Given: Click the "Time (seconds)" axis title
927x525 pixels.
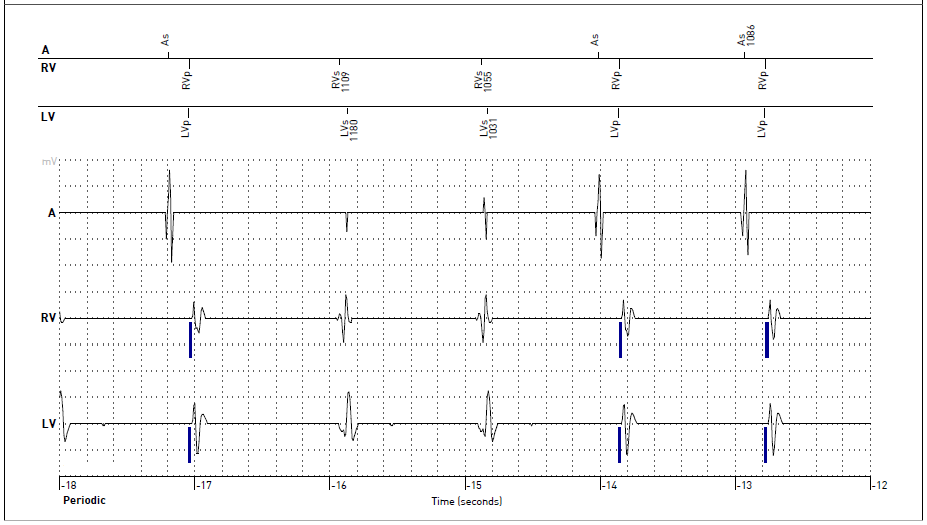Looking at the screenshot, I should [466, 501].
